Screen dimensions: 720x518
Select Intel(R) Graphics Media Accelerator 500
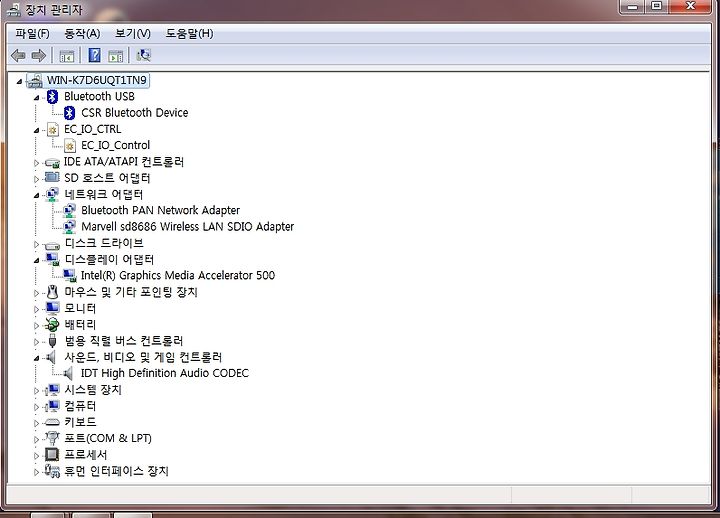pos(178,275)
